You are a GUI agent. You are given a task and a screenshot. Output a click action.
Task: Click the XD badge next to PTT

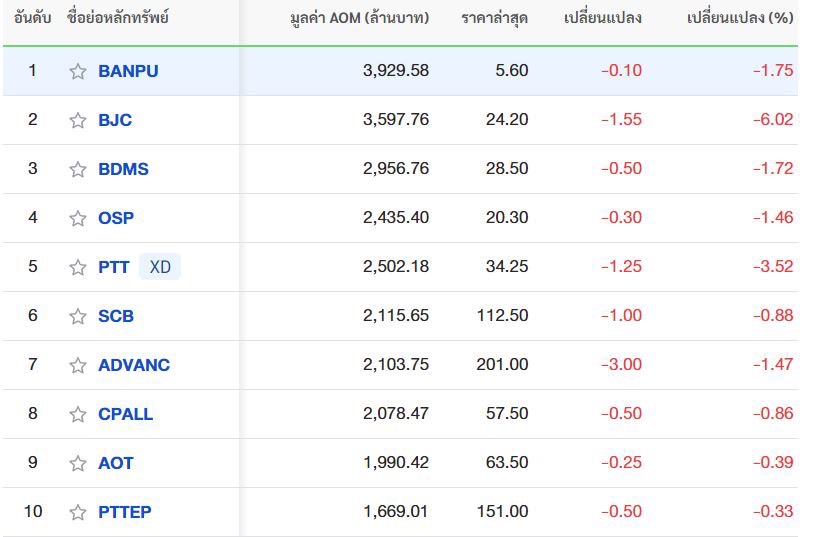pos(160,267)
